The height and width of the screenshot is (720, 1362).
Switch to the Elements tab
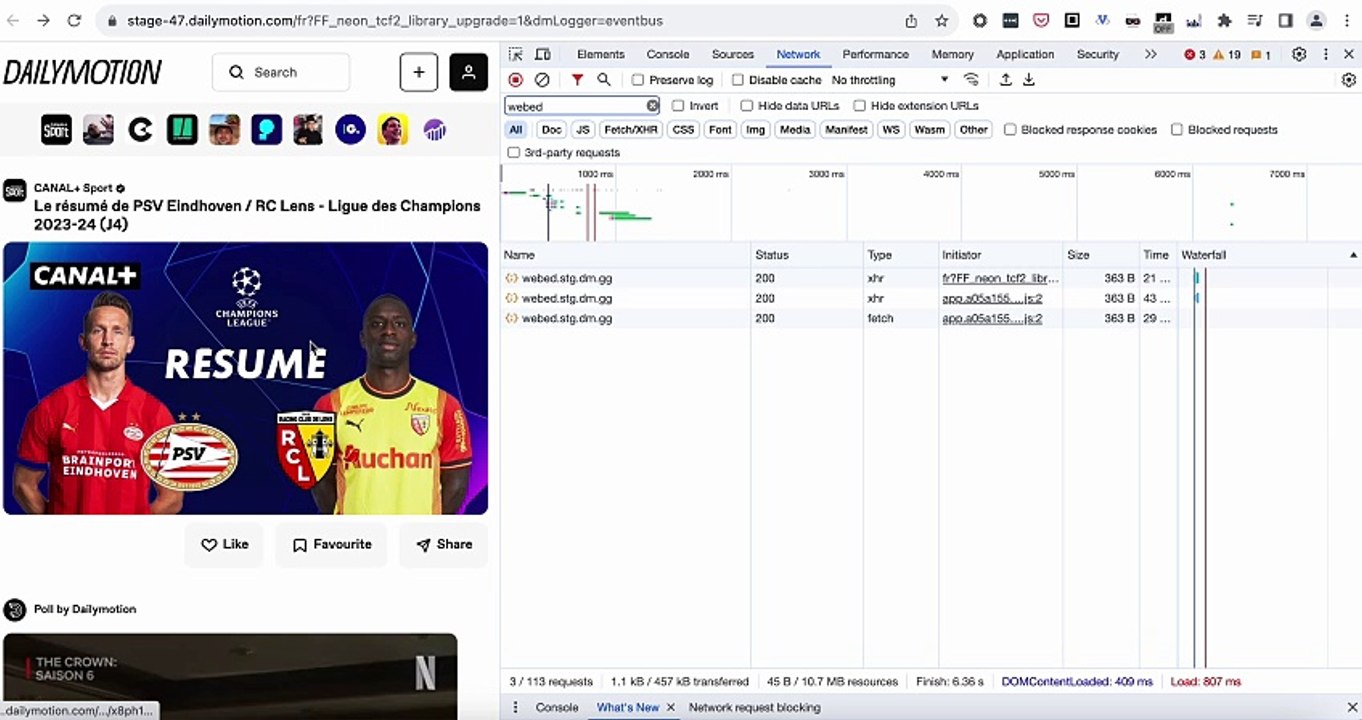[x=601, y=54]
